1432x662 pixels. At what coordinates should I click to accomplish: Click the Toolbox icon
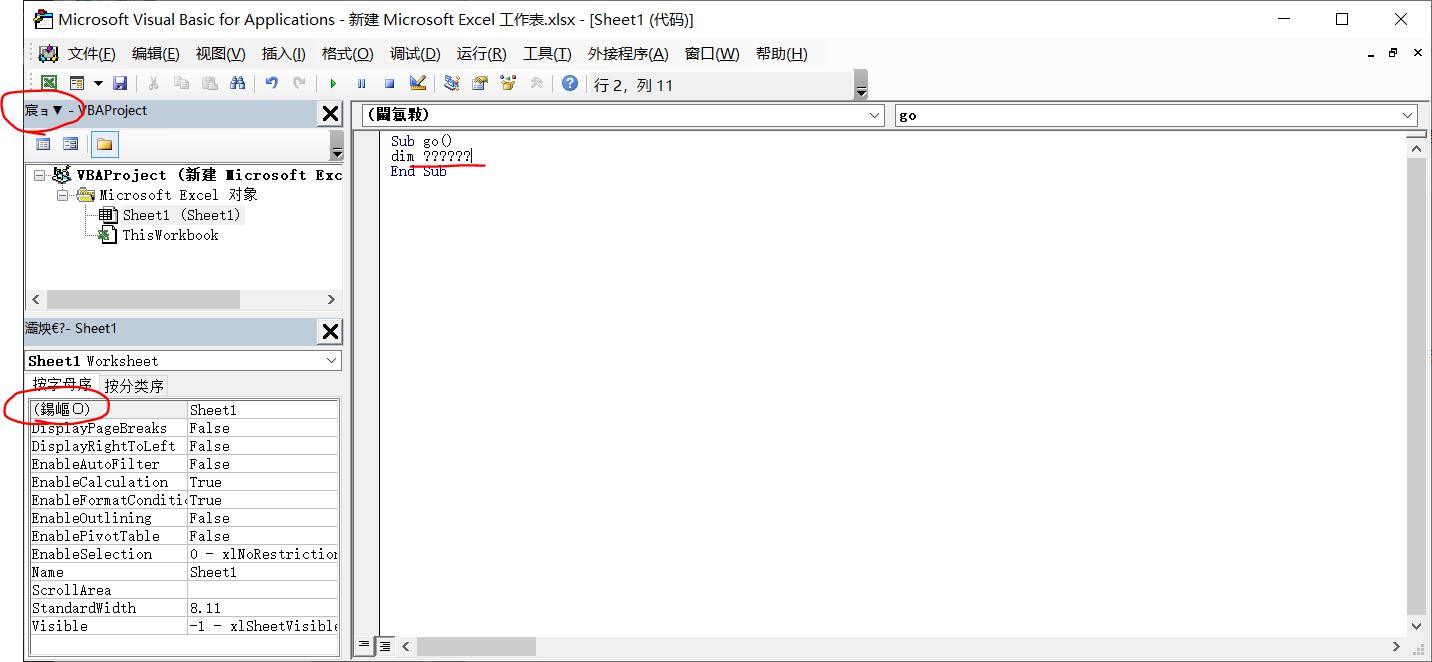[536, 84]
